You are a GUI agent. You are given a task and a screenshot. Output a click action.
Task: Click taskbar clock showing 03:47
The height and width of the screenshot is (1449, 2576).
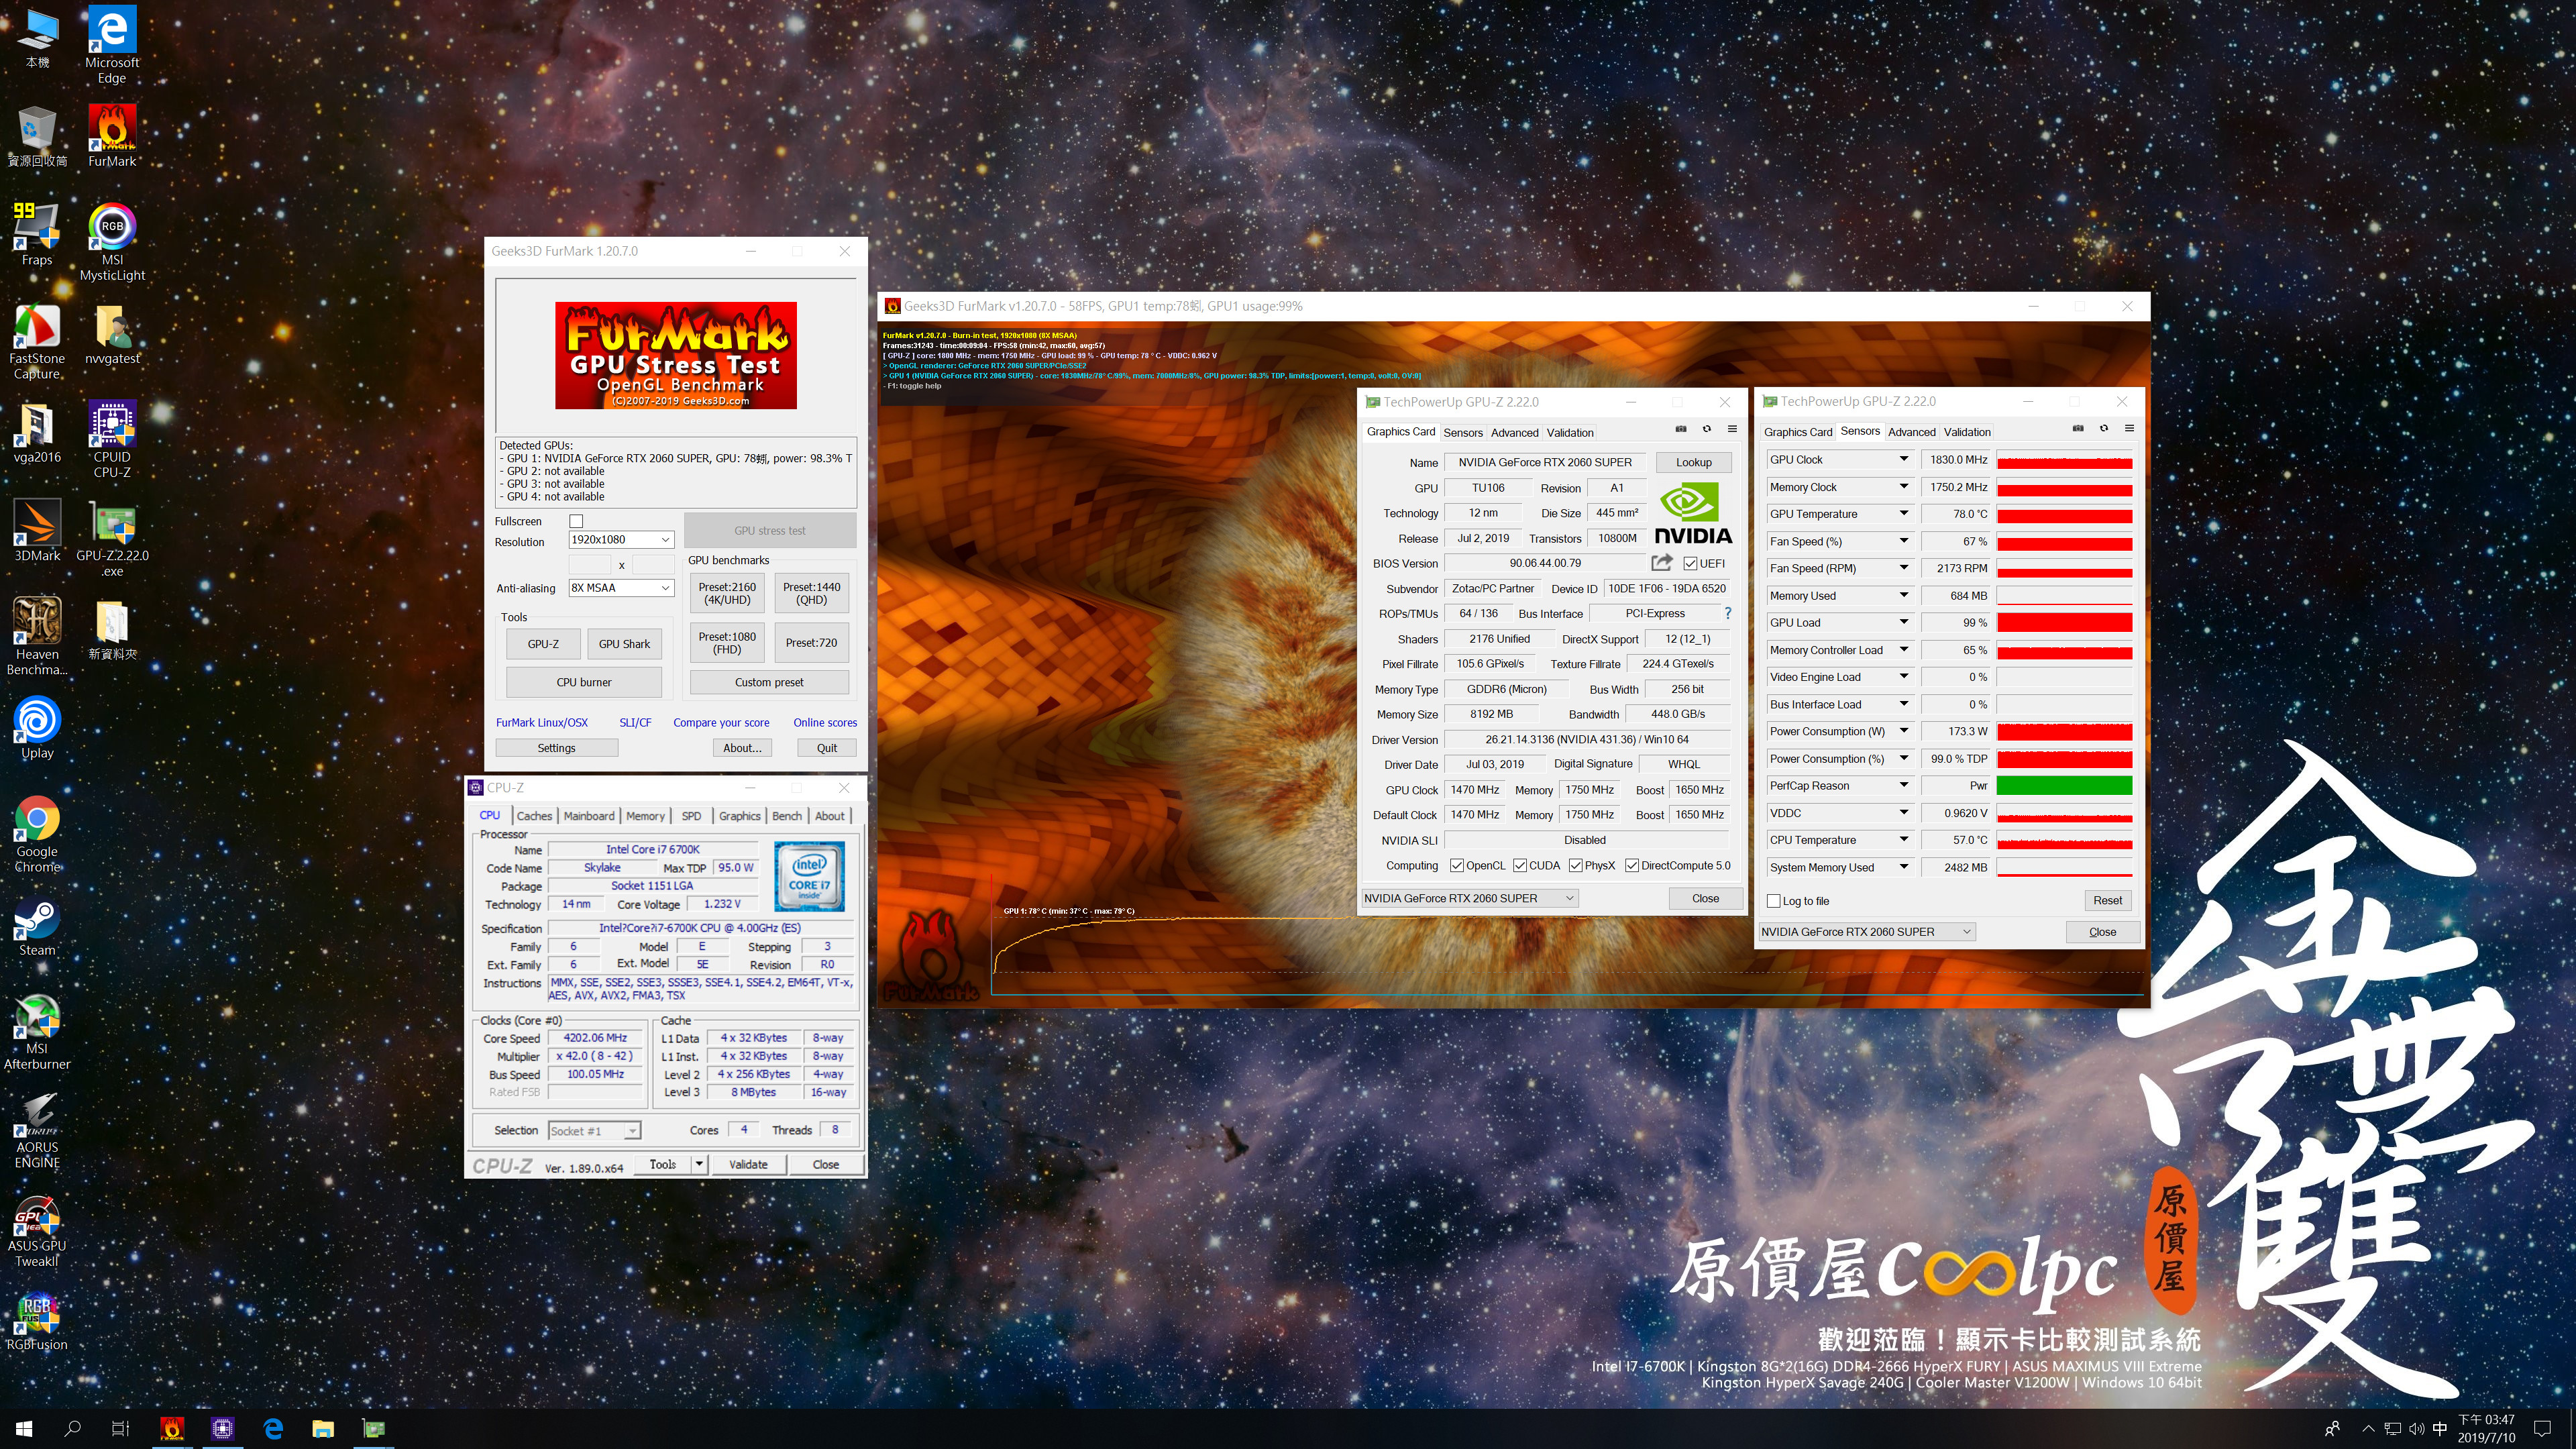coord(2486,1429)
